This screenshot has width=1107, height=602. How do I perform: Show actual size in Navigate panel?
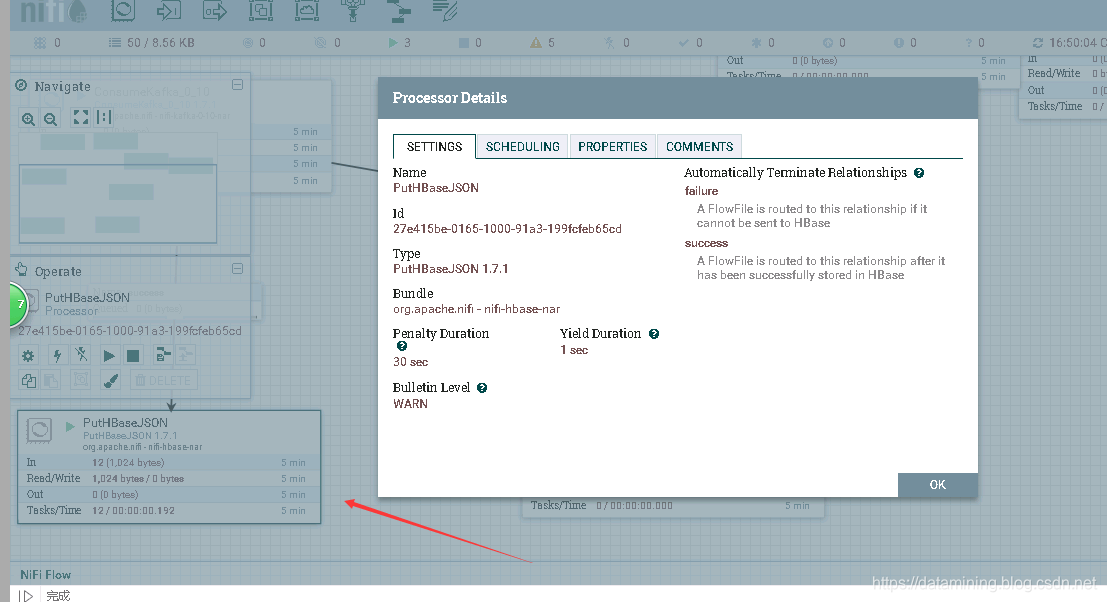click(x=104, y=117)
